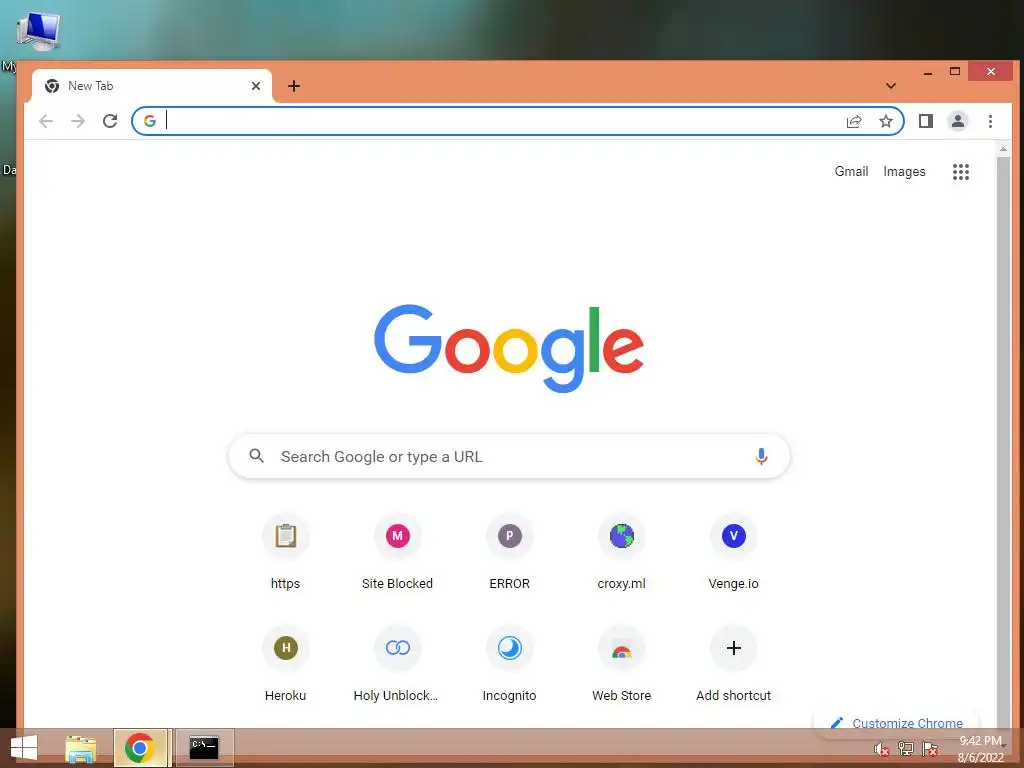Screen dimensions: 1024x768
Task: Open the Heroku shortcut tile
Action: tap(285, 664)
